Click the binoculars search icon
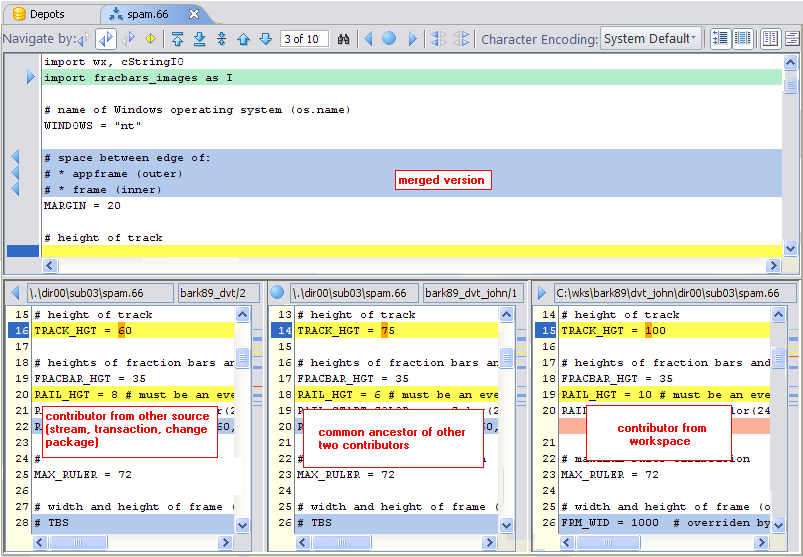The width and height of the screenshot is (803, 557). click(x=343, y=39)
